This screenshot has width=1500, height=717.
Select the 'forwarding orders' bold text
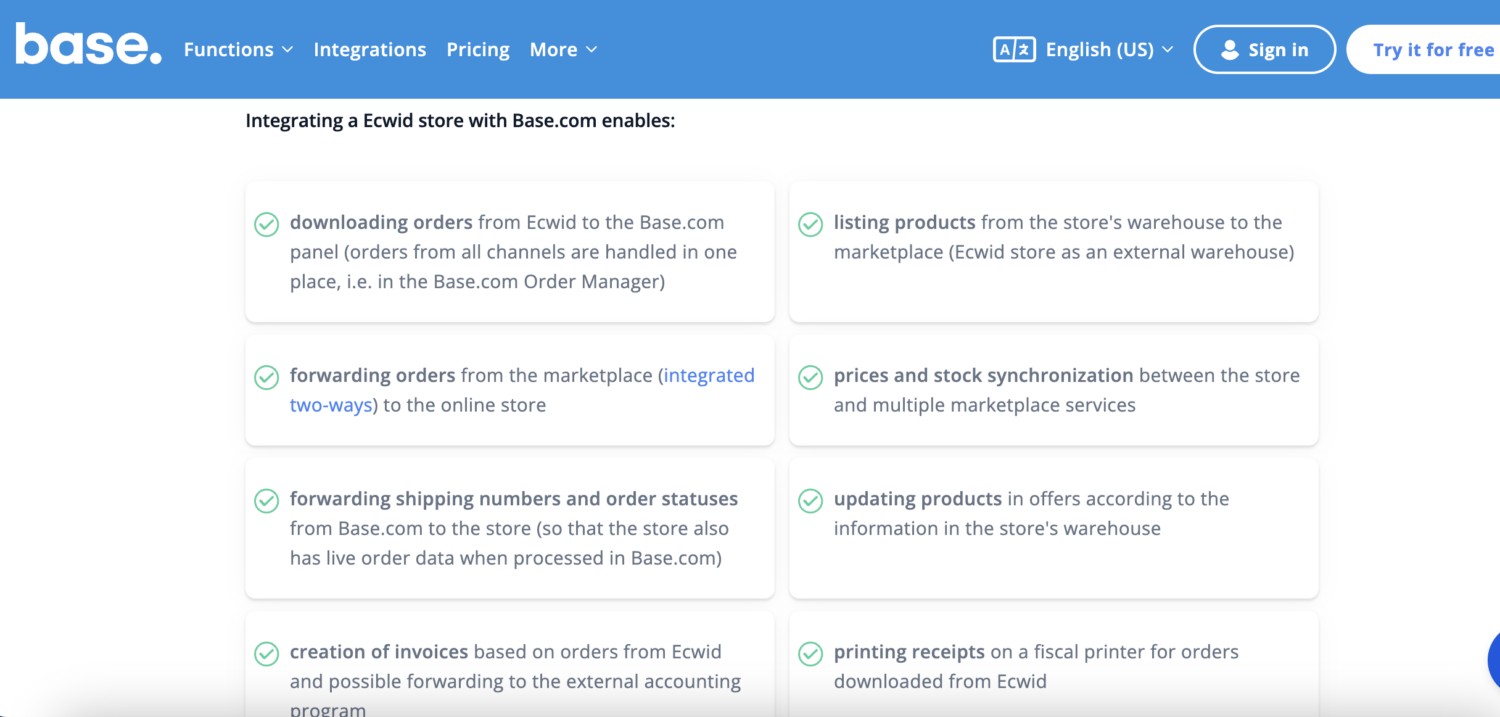(372, 376)
